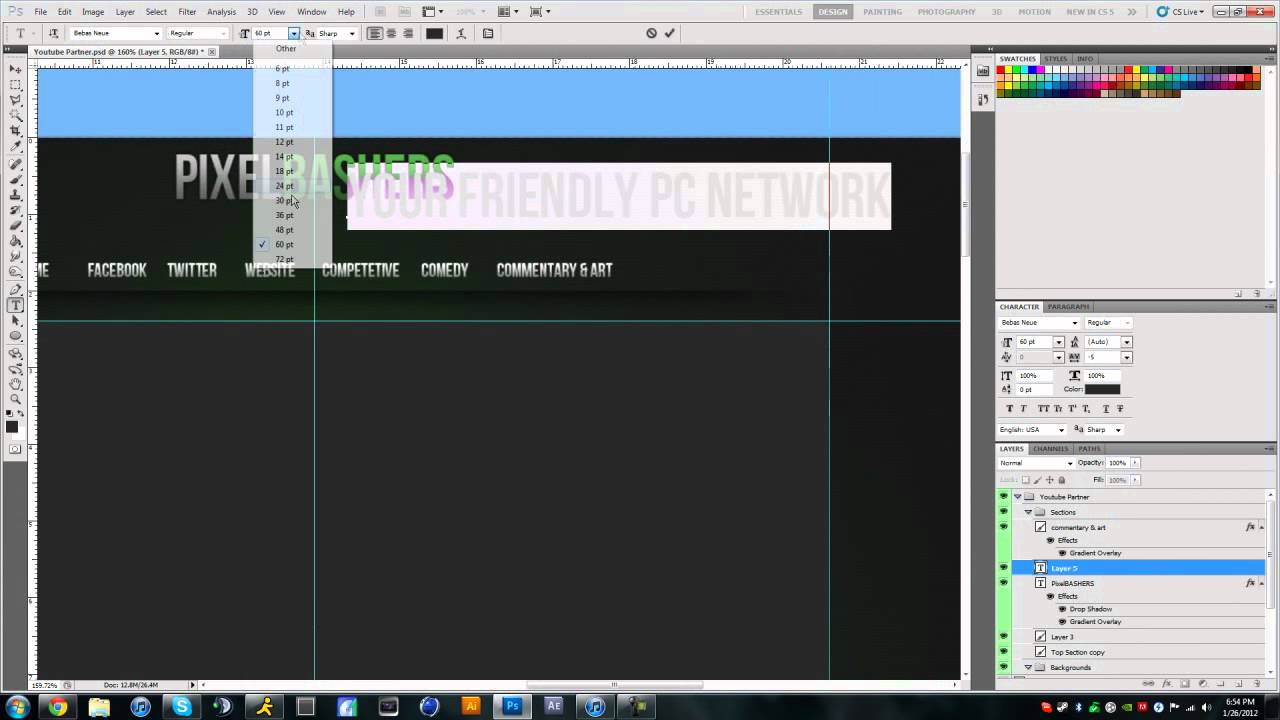This screenshot has height=720, width=1280.
Task: Hide the Sections group
Action: (x=1003, y=512)
